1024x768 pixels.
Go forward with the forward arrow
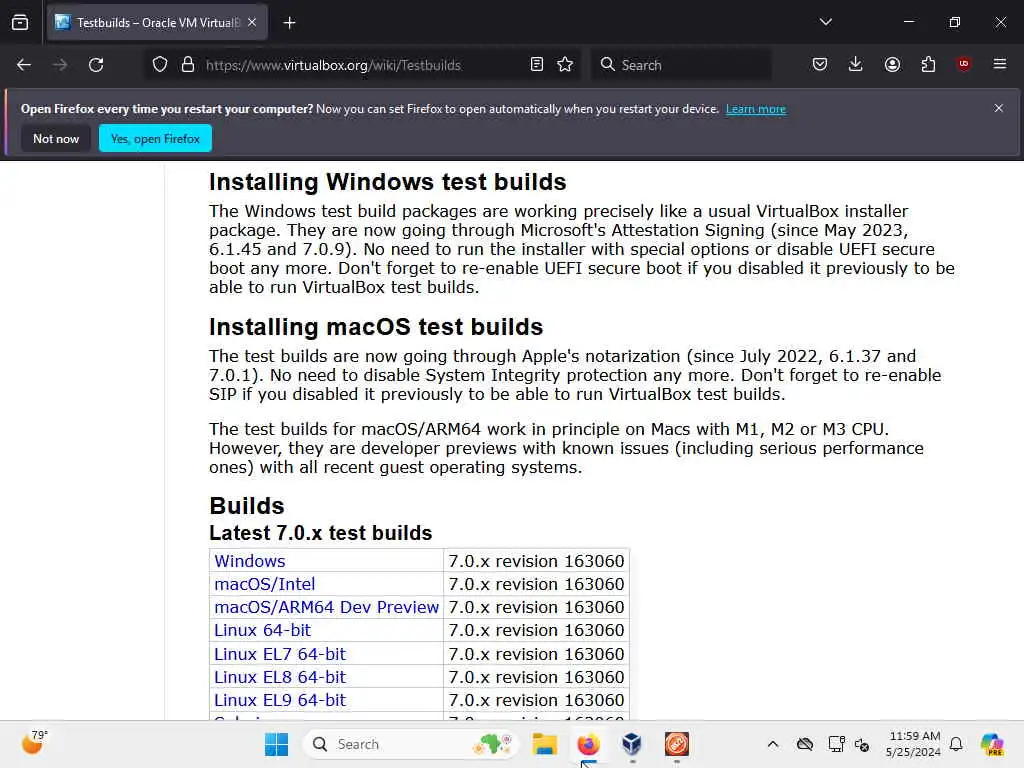pyautogui.click(x=60, y=65)
